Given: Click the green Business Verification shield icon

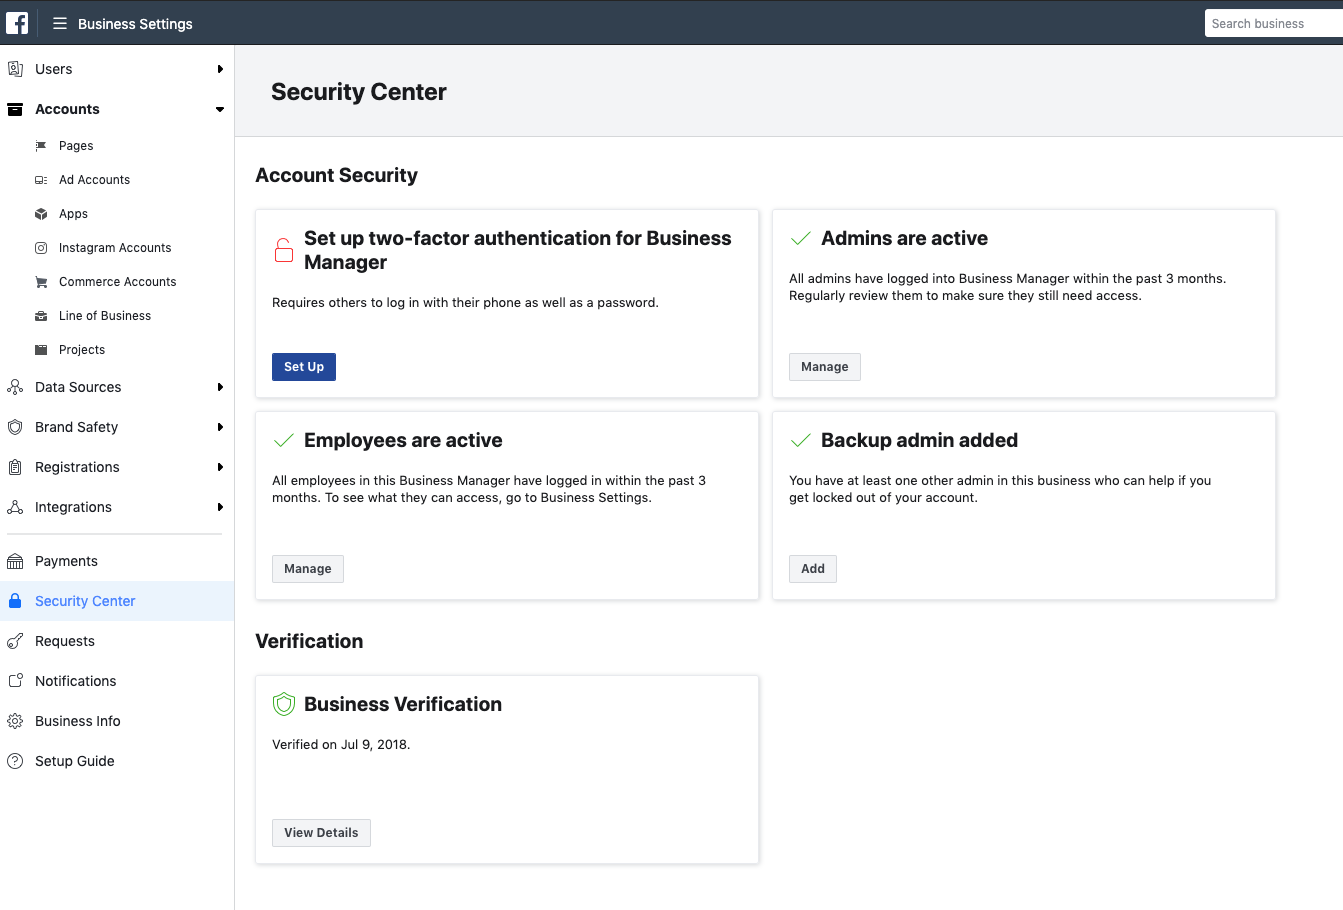Looking at the screenshot, I should 284,704.
